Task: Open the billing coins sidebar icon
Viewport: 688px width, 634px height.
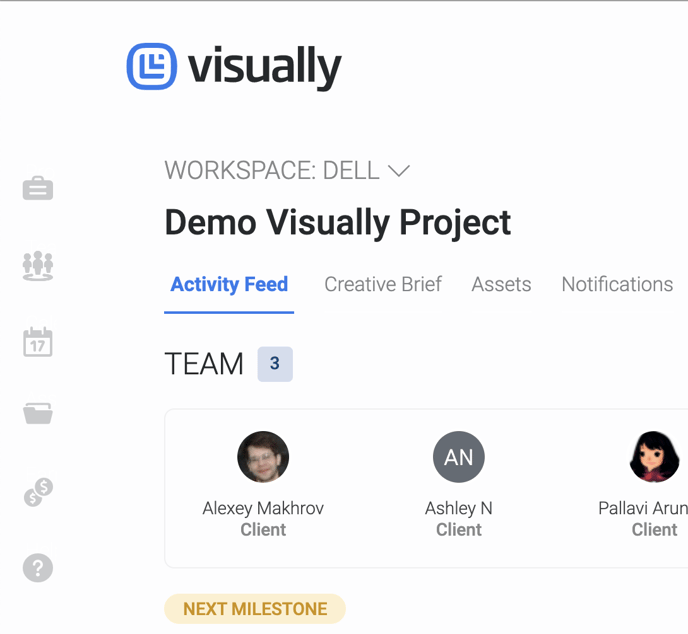Action: [38, 492]
